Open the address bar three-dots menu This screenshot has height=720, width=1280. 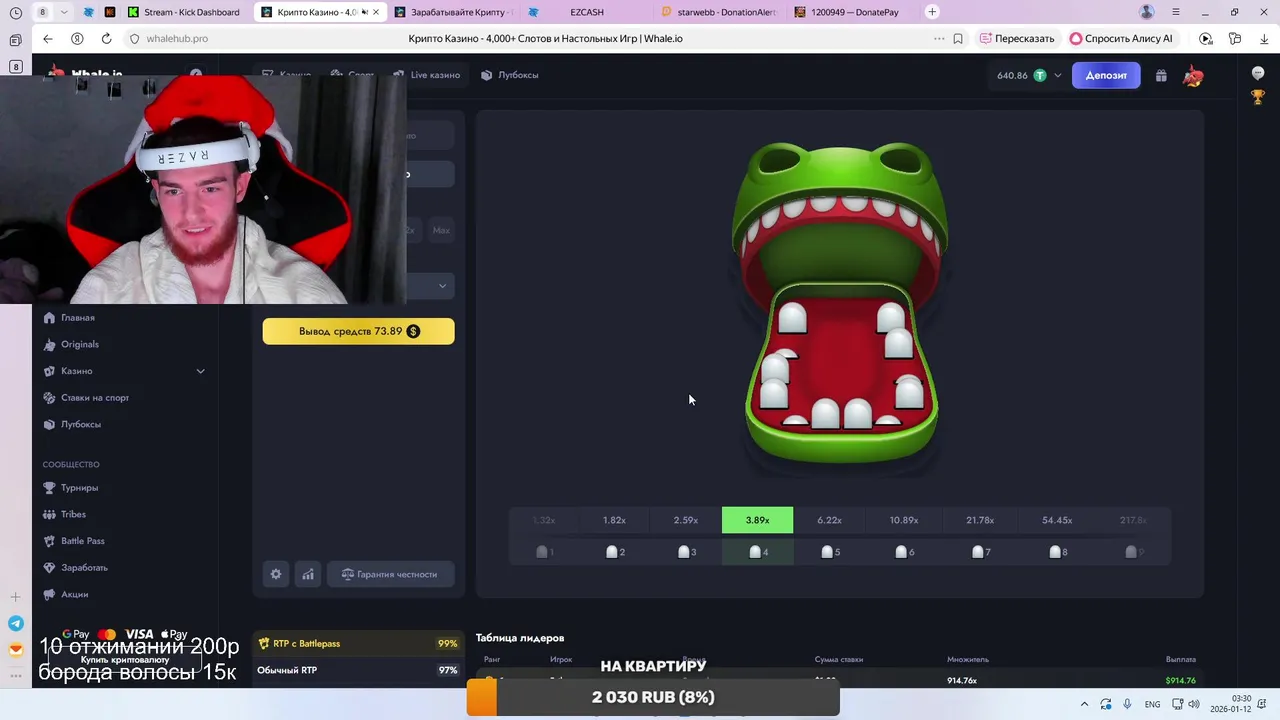(x=938, y=38)
